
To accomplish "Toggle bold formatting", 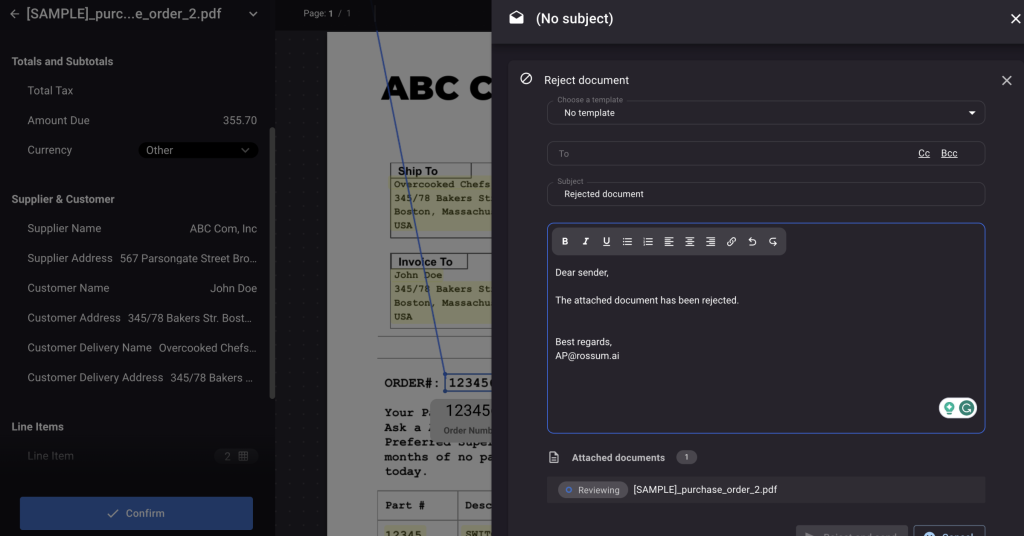I will (565, 242).
